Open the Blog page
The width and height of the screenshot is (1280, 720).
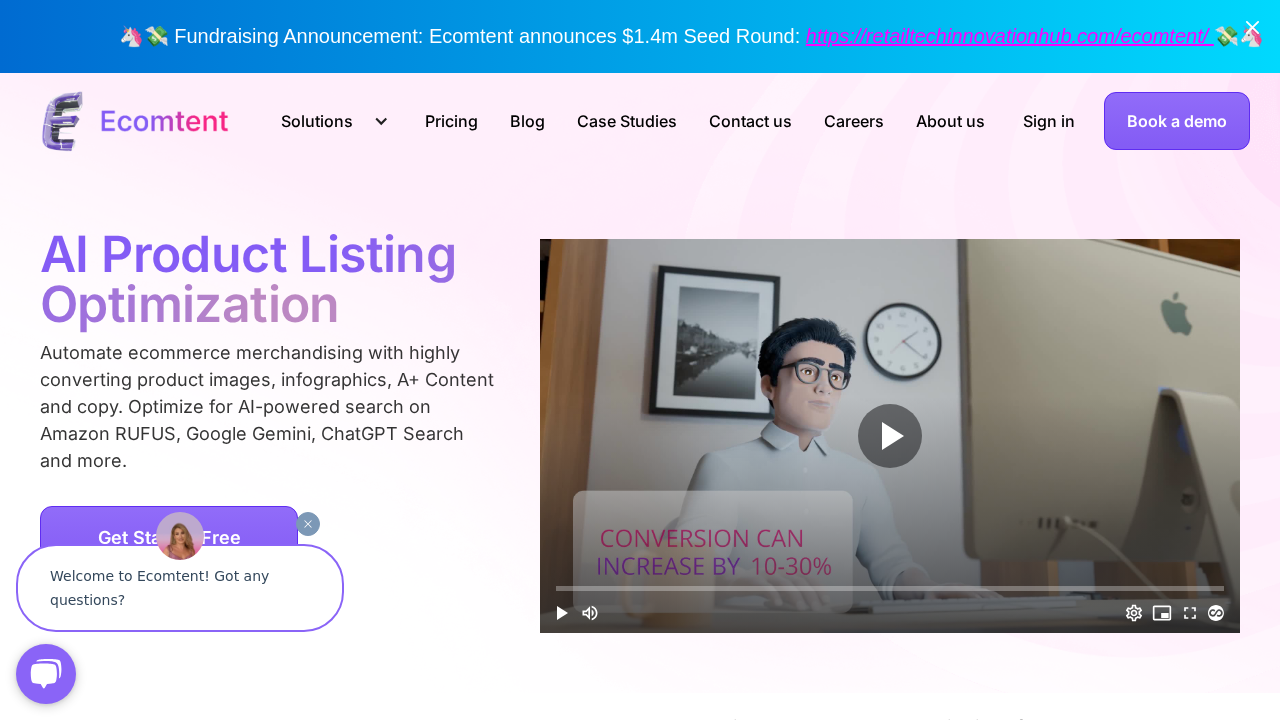[x=527, y=121]
